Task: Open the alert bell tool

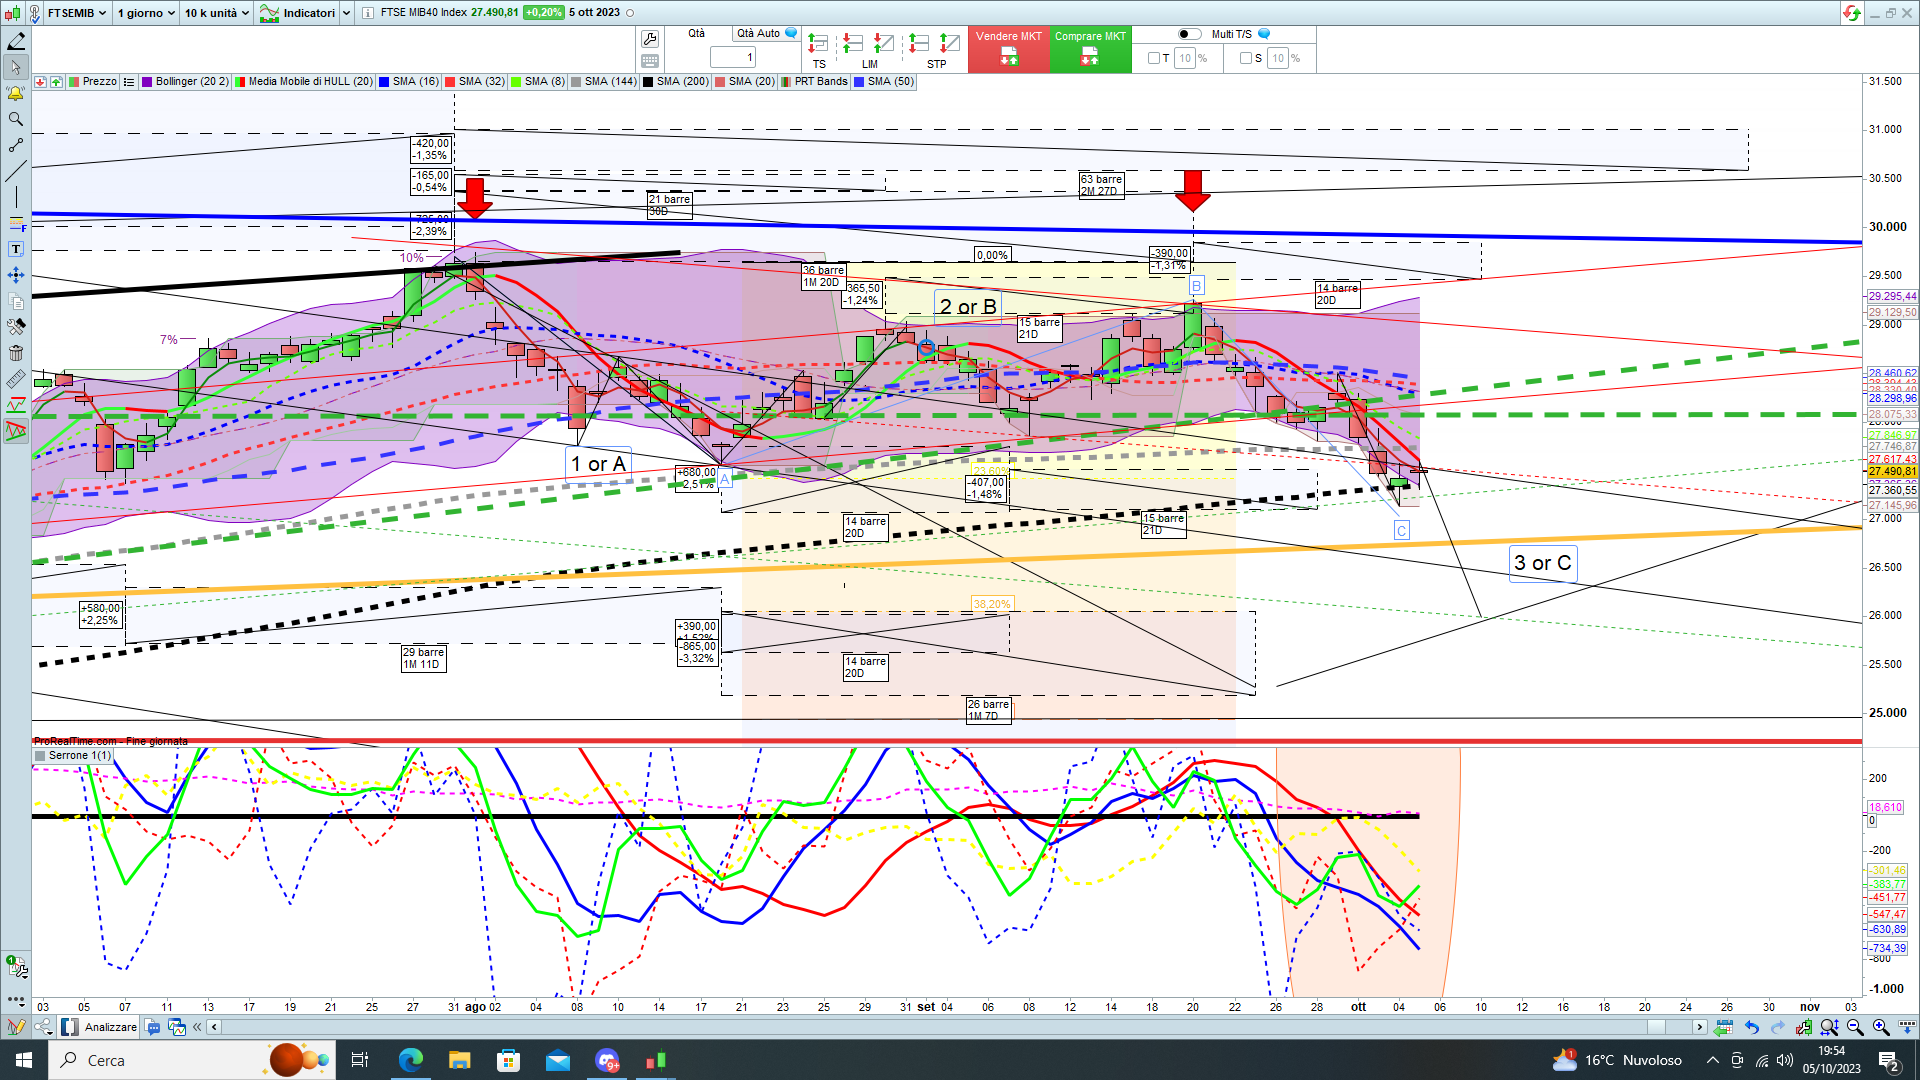Action: click(x=16, y=93)
